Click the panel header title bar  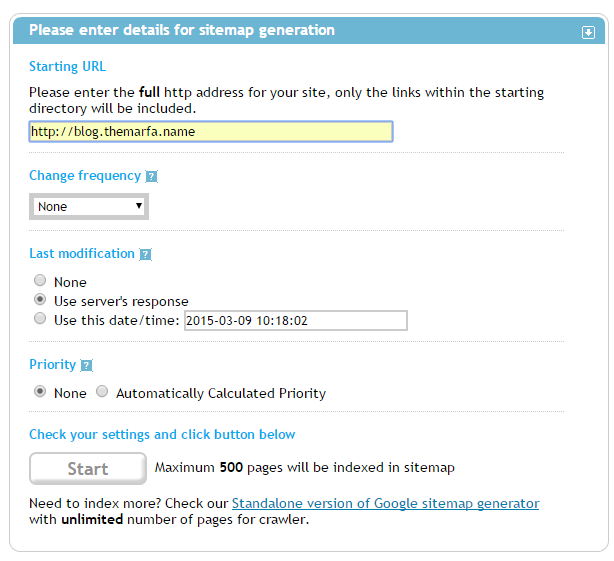tap(309, 31)
